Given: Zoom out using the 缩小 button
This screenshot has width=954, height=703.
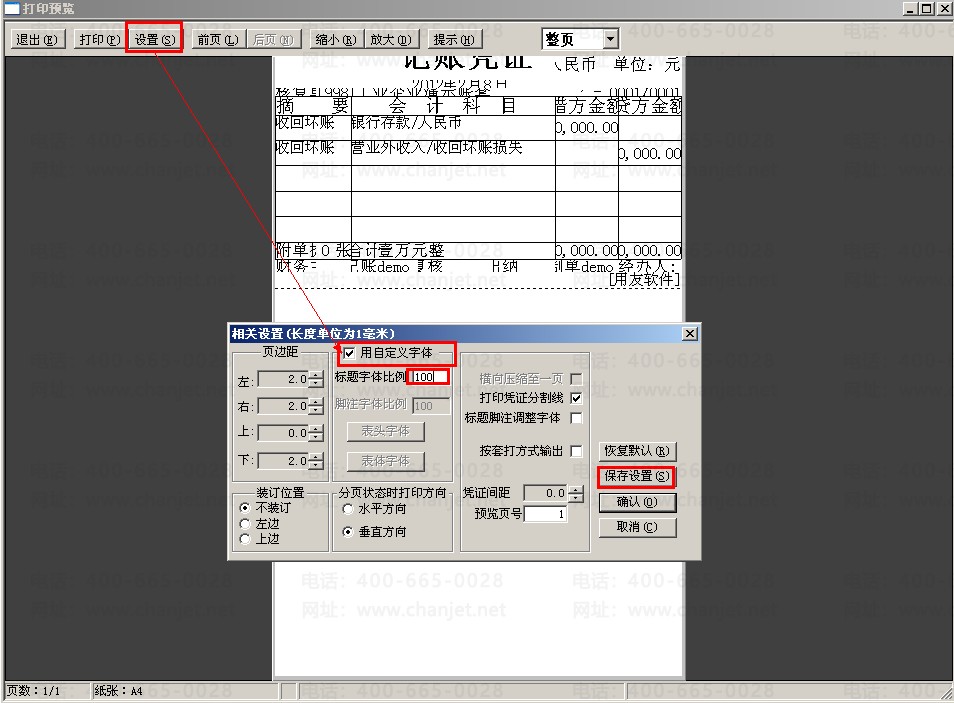Looking at the screenshot, I should 335,40.
